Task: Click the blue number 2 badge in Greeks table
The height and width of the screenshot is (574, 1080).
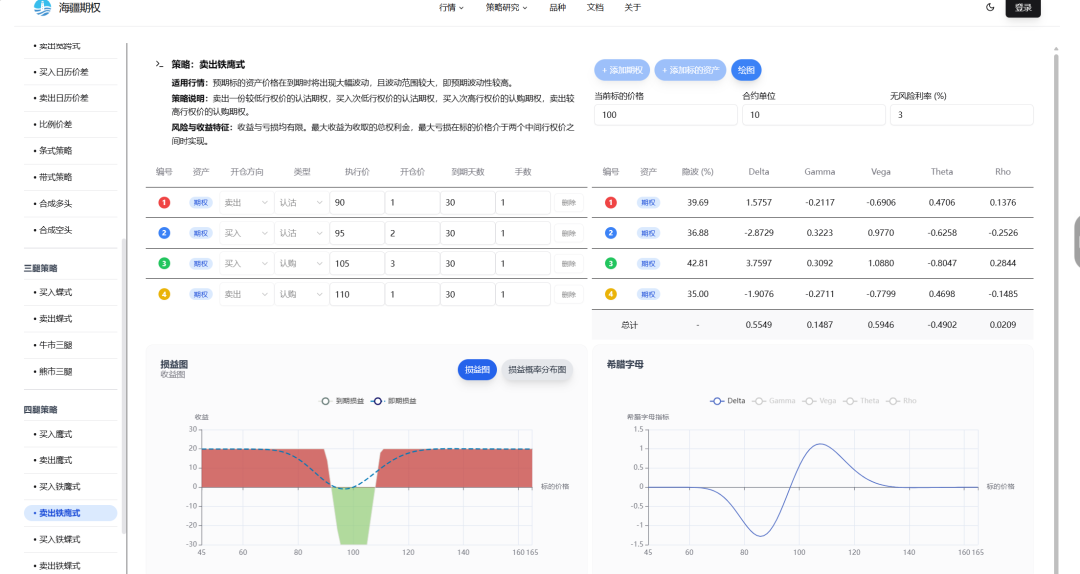Action: point(610,233)
